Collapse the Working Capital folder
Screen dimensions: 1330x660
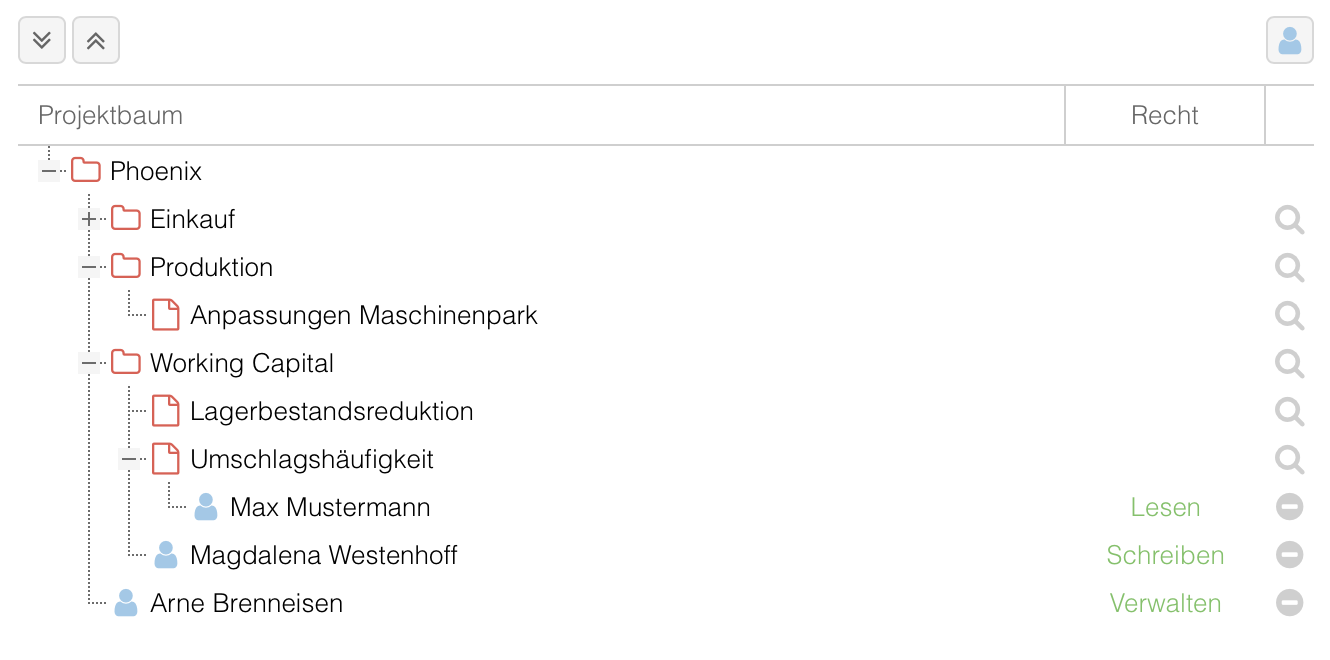(x=89, y=363)
